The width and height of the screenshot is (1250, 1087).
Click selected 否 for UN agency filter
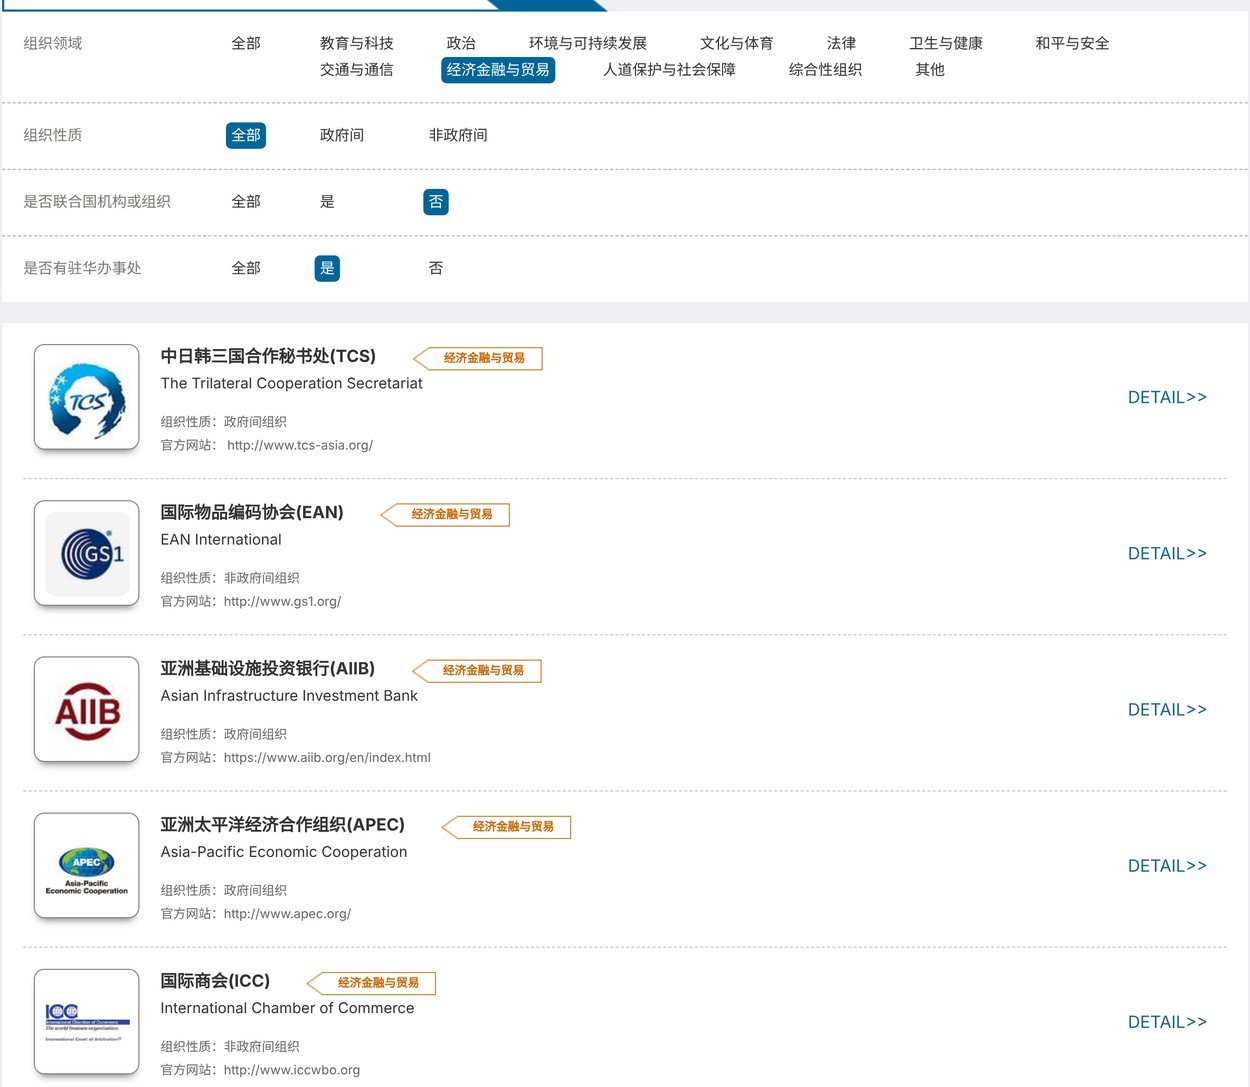click(x=436, y=202)
